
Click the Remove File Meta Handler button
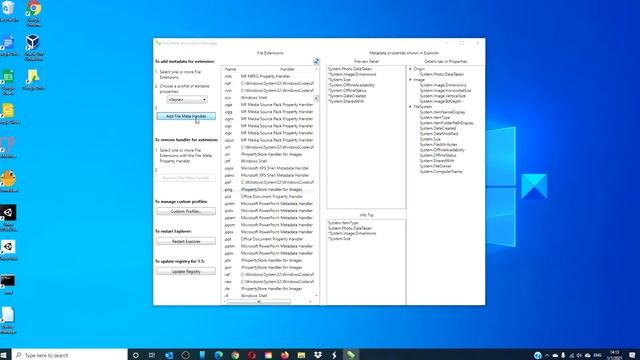pyautogui.click(x=186, y=178)
